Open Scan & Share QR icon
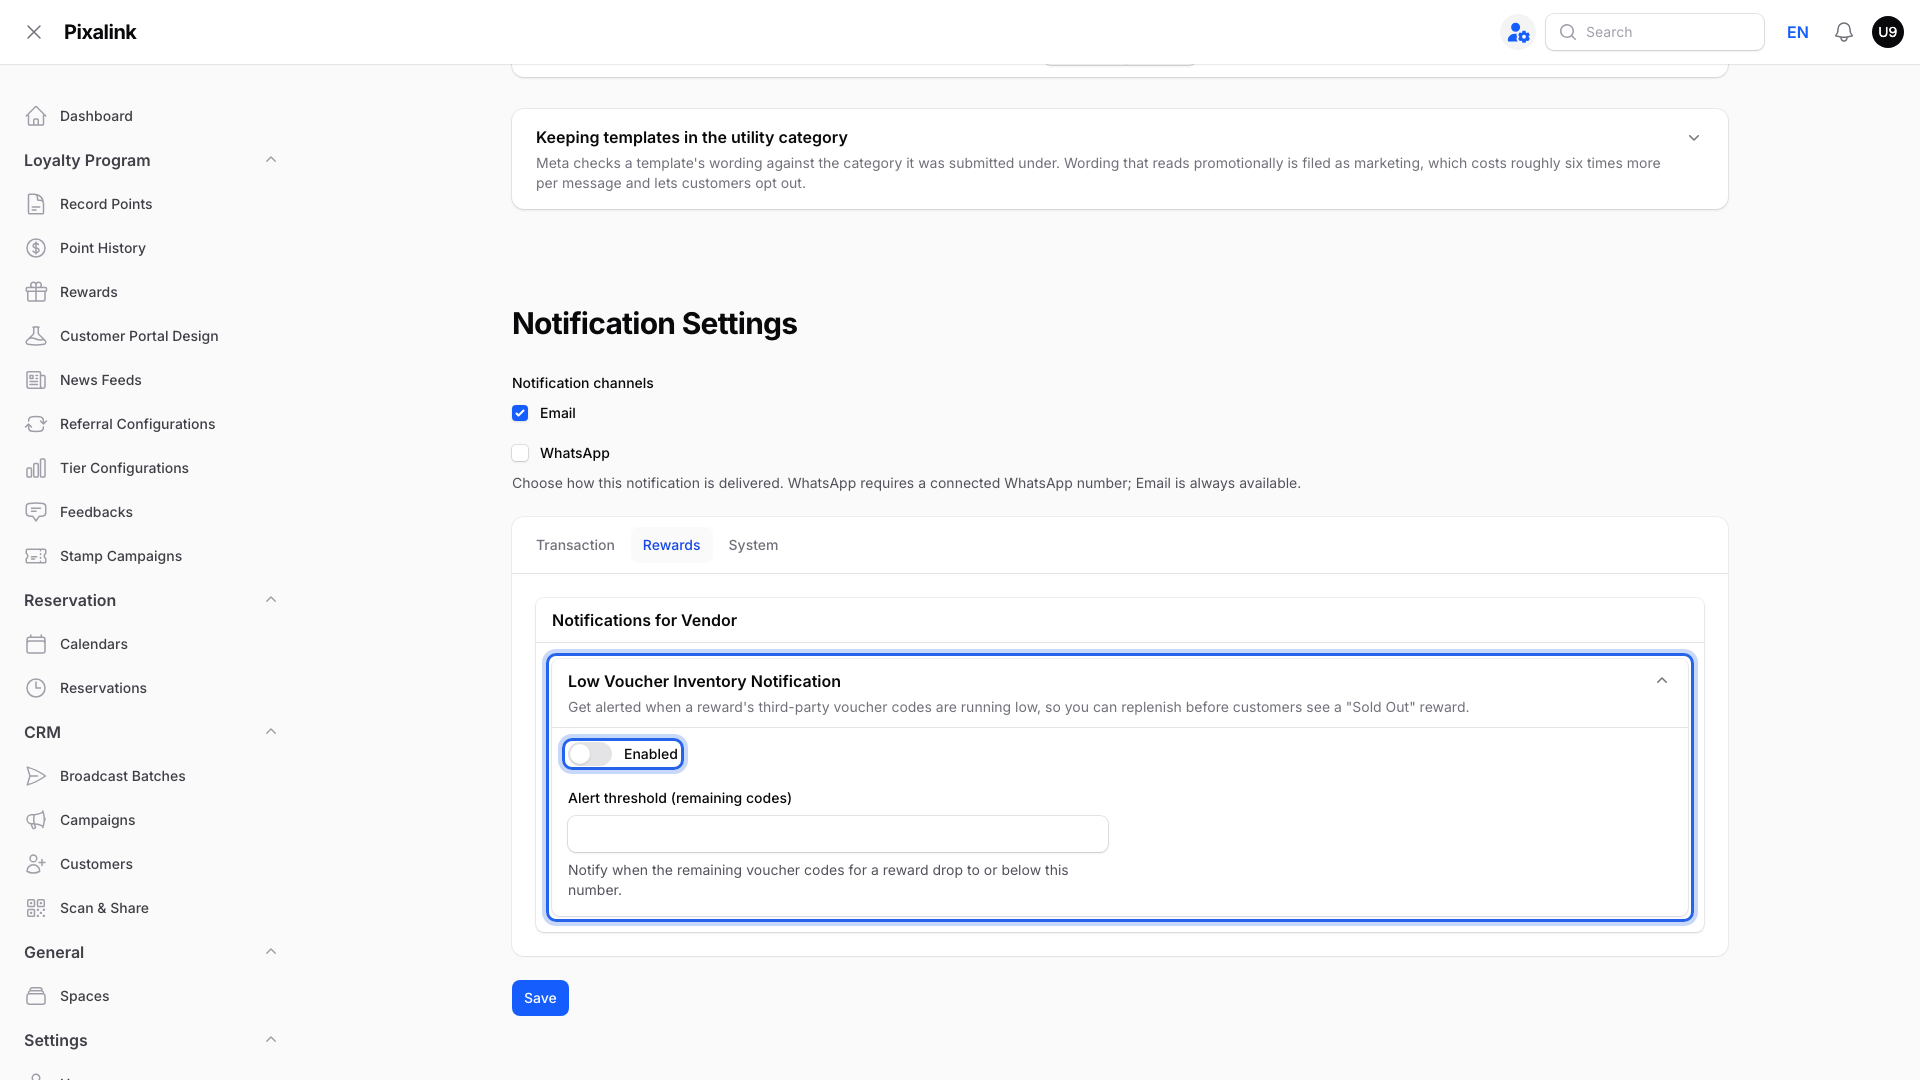 pyautogui.click(x=36, y=908)
